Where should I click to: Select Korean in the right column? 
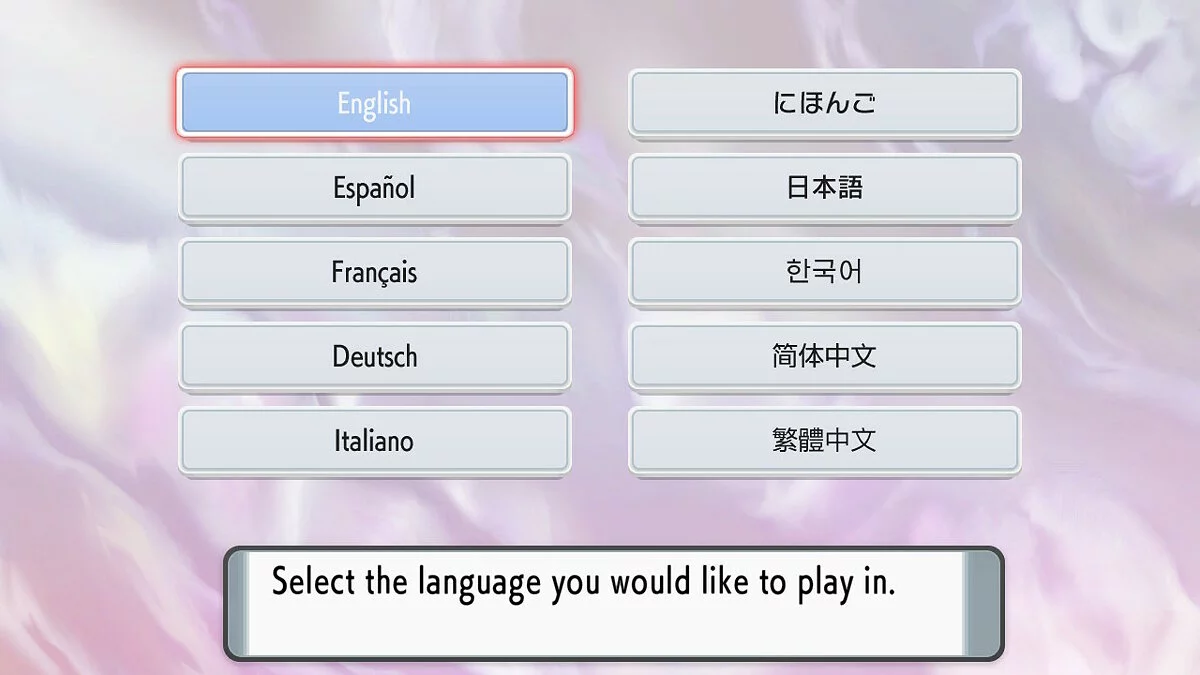(824, 272)
